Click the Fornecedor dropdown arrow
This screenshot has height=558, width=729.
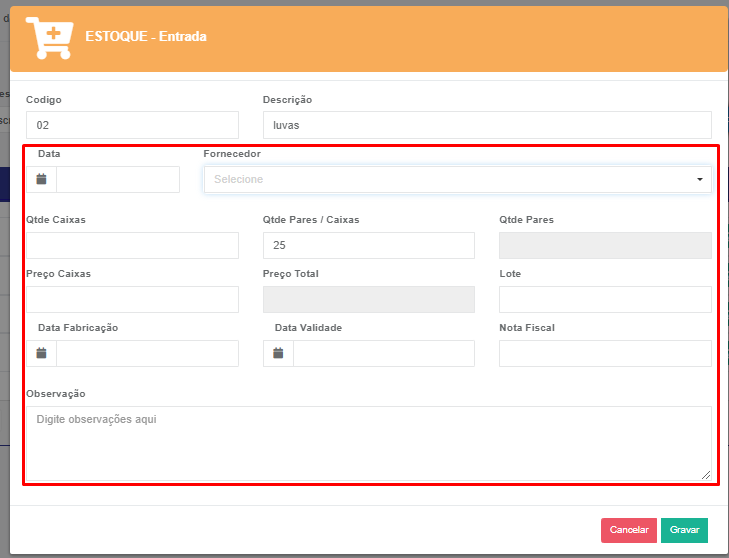coord(699,180)
